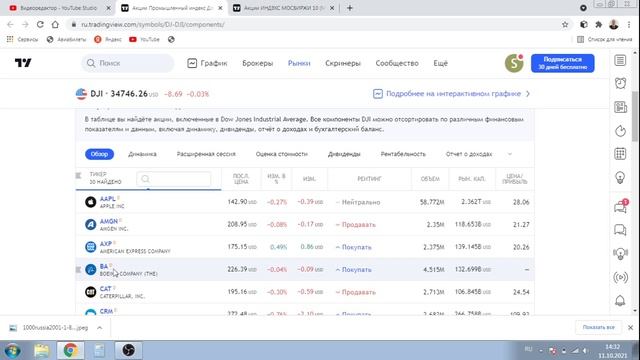Open File Explorer from the taskbar
Screen dimensions: 640x360
coord(41,351)
